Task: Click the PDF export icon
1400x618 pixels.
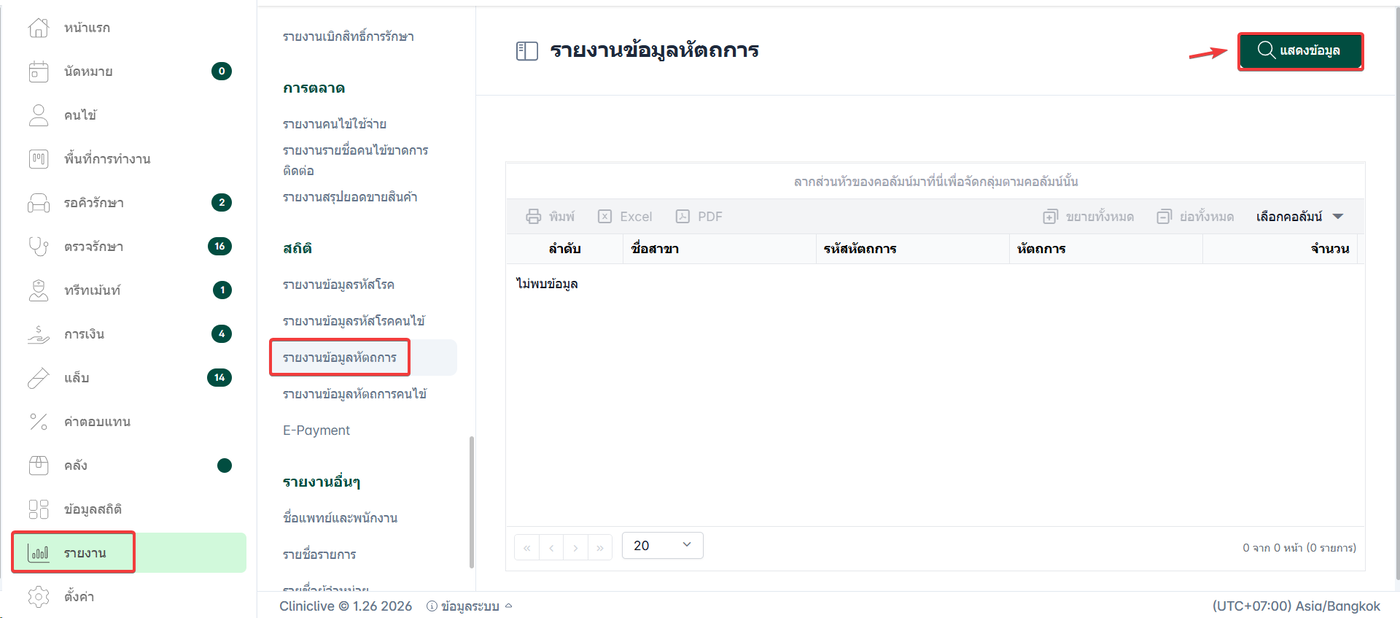Action: 683,216
